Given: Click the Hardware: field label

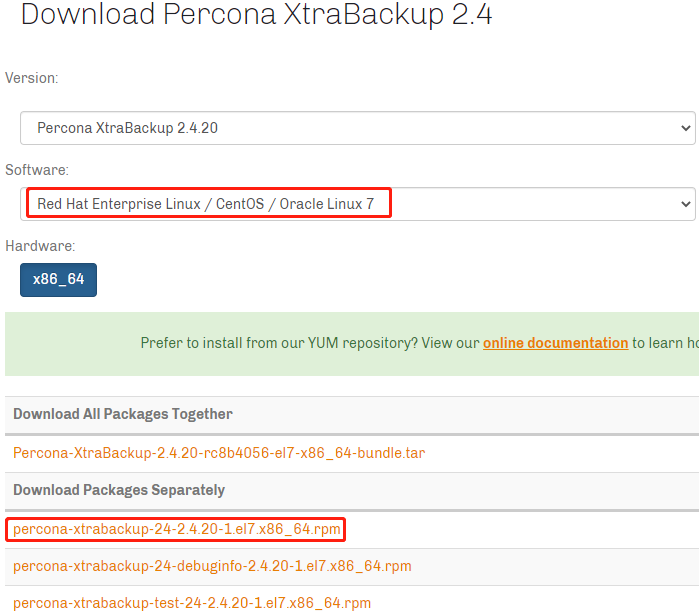Looking at the screenshot, I should point(40,246).
